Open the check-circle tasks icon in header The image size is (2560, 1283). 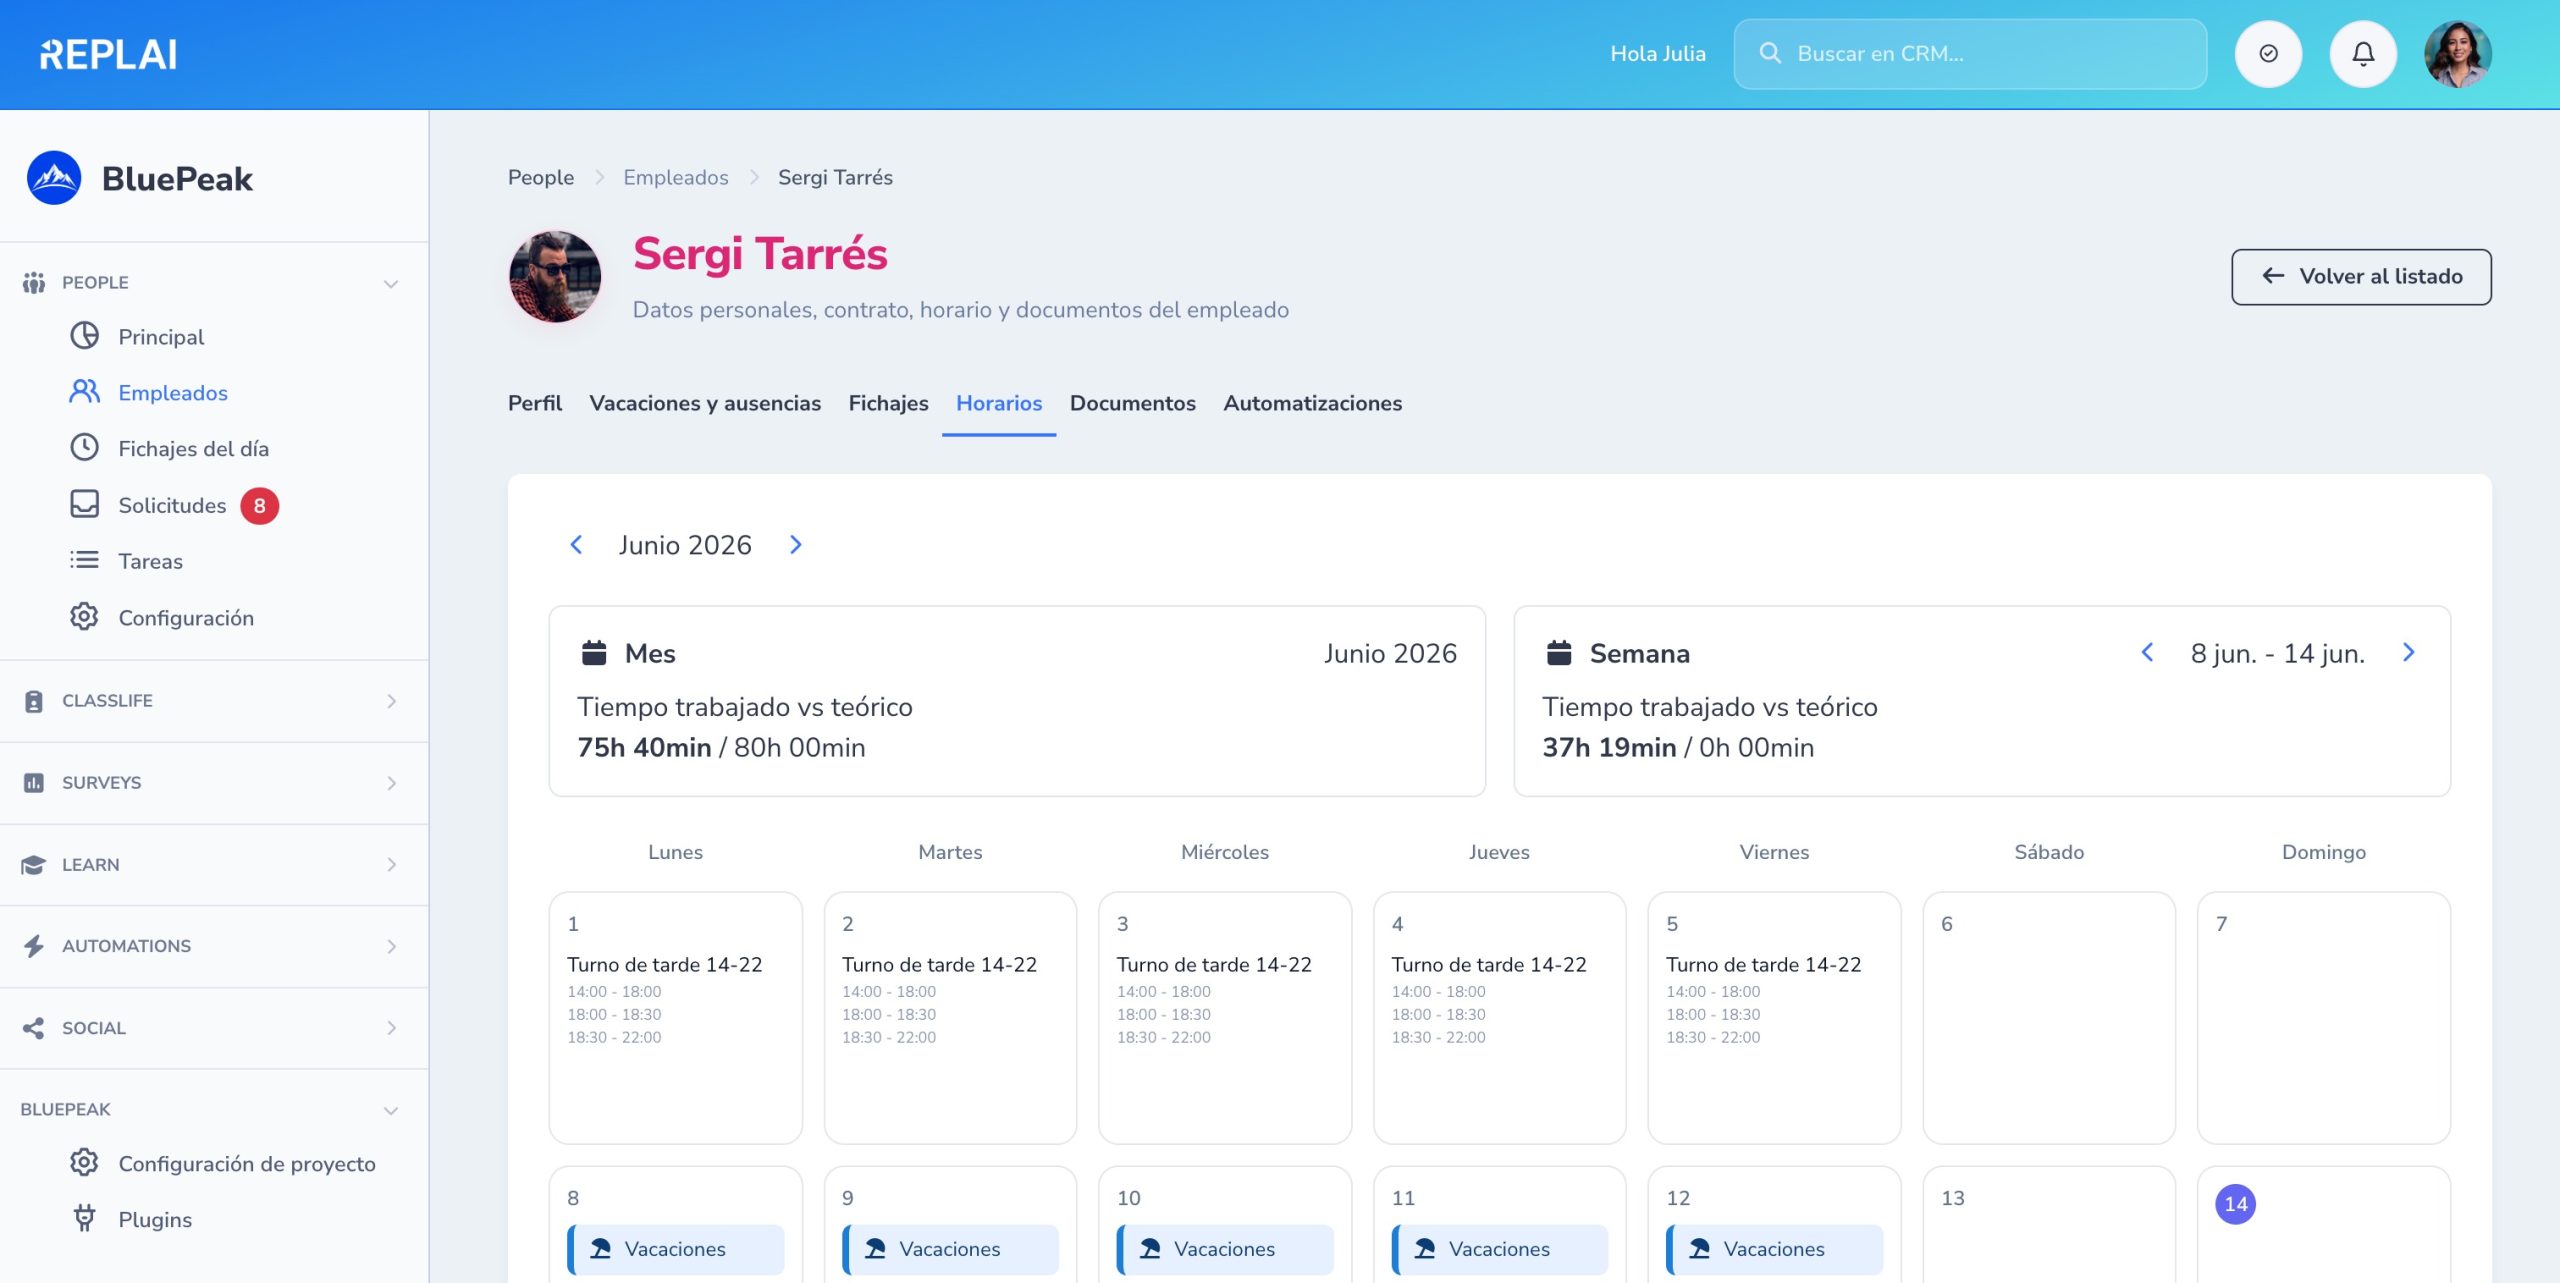2268,54
